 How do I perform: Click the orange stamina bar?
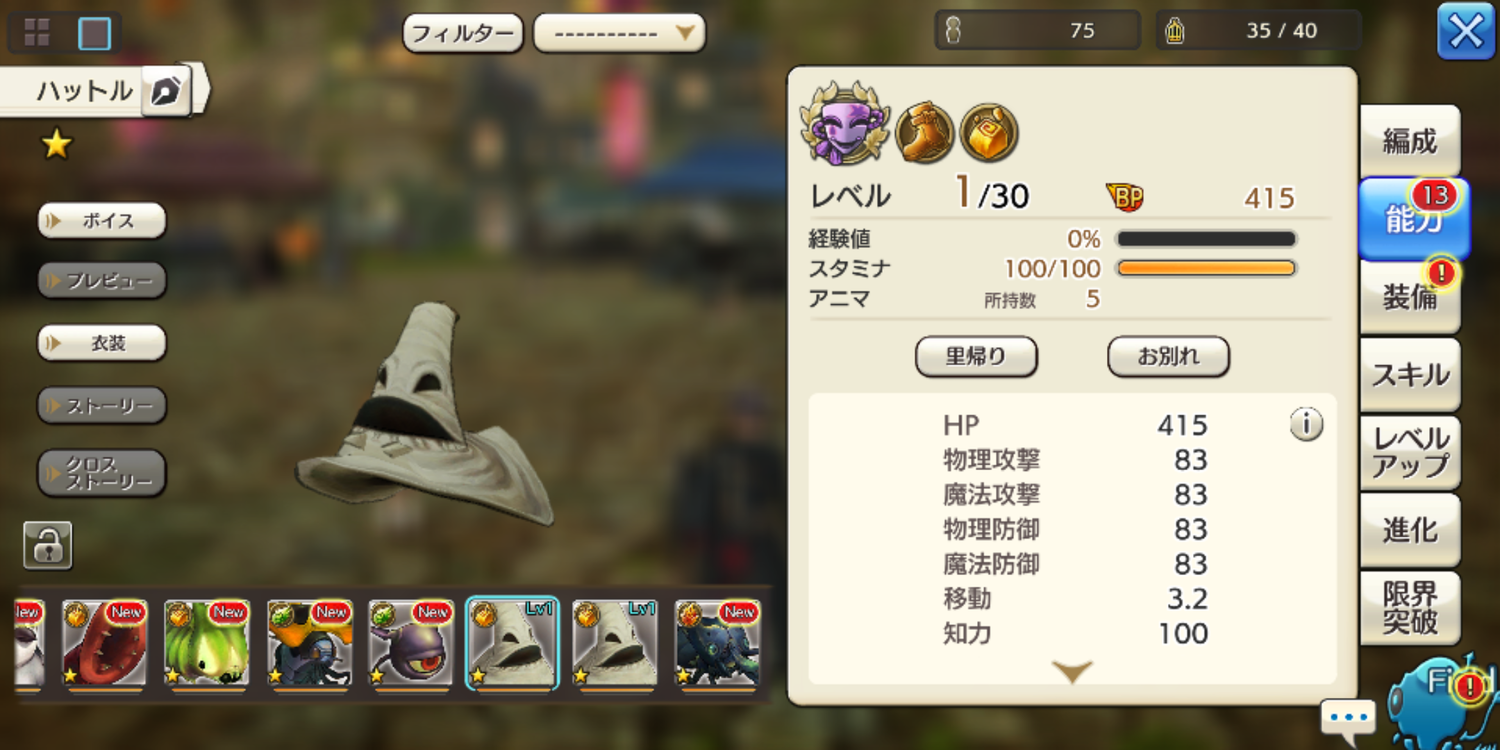coord(1206,269)
